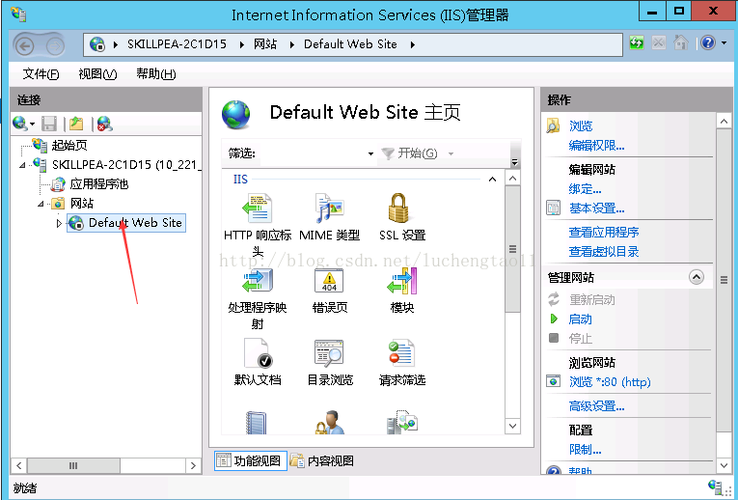
Task: Select 起始页 in the connections tree
Action: point(69,145)
